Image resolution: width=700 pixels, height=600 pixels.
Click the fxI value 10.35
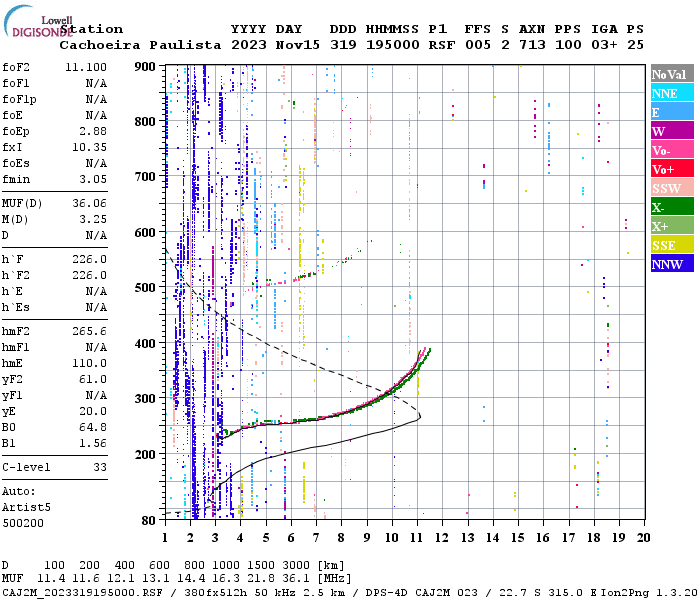pyautogui.click(x=89, y=147)
